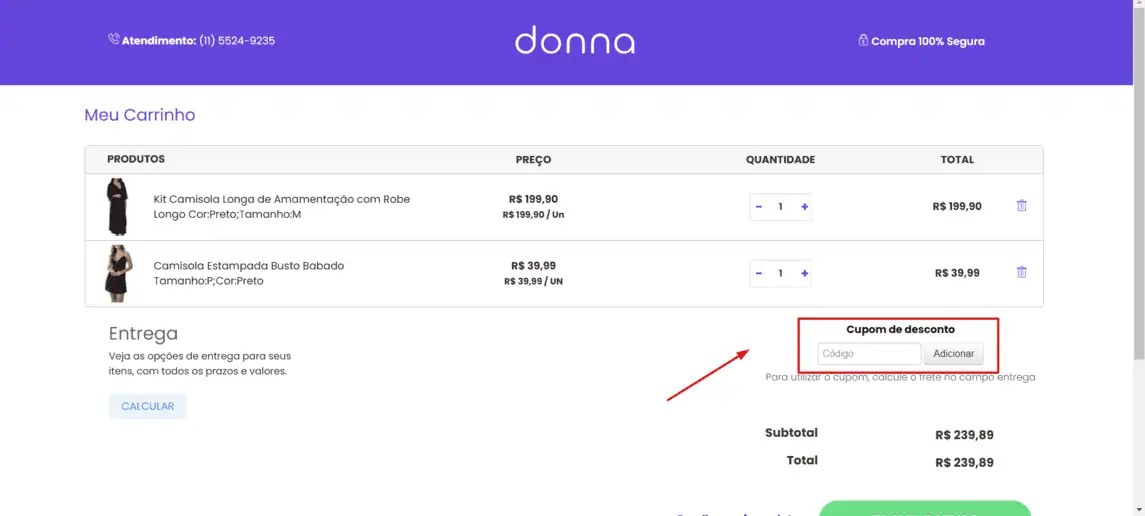Delete the Kit Camisola Longa item

1022,206
